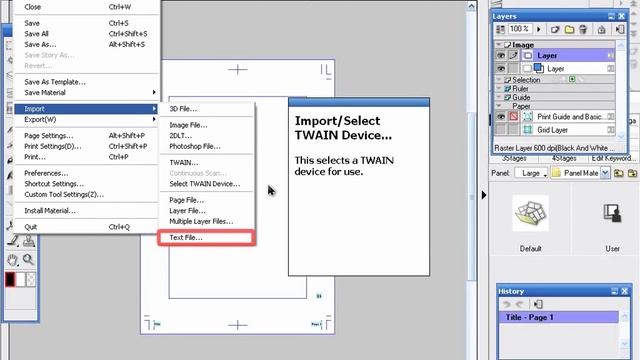Click the yellow folder icon before Panel Mate
The width and height of the screenshot is (640, 360).
point(556,173)
